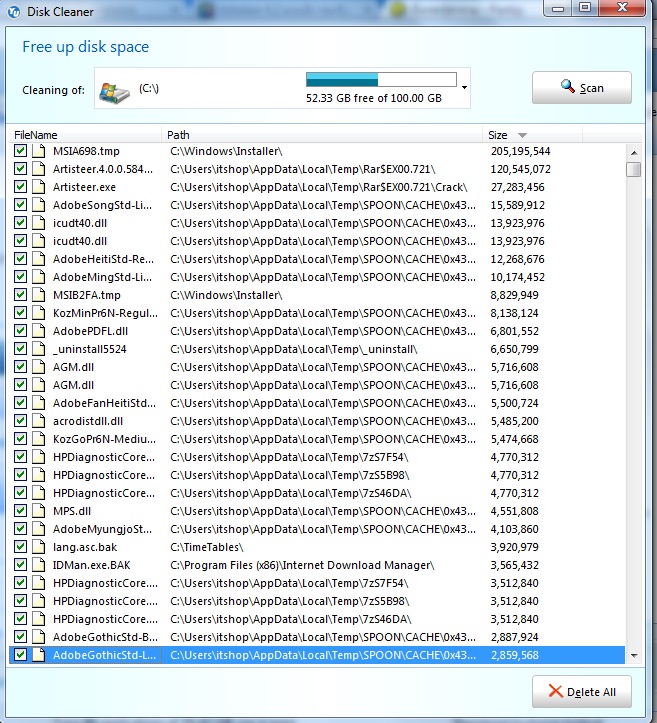Uncheck the AdobeMingStd-Li... checkbox
Image resolution: width=657 pixels, height=723 pixels.
[20, 277]
